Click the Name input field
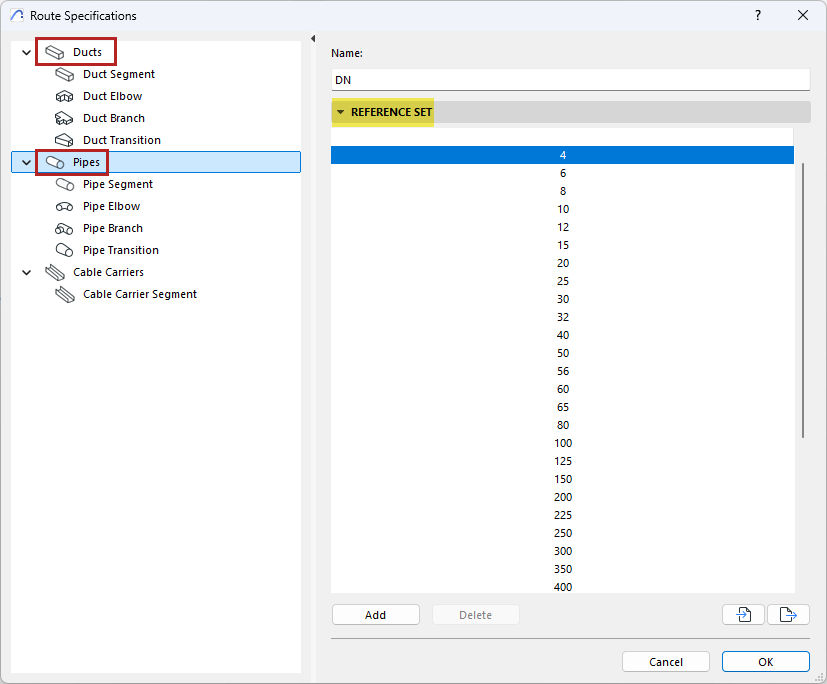The width and height of the screenshot is (827, 684). 570,80
